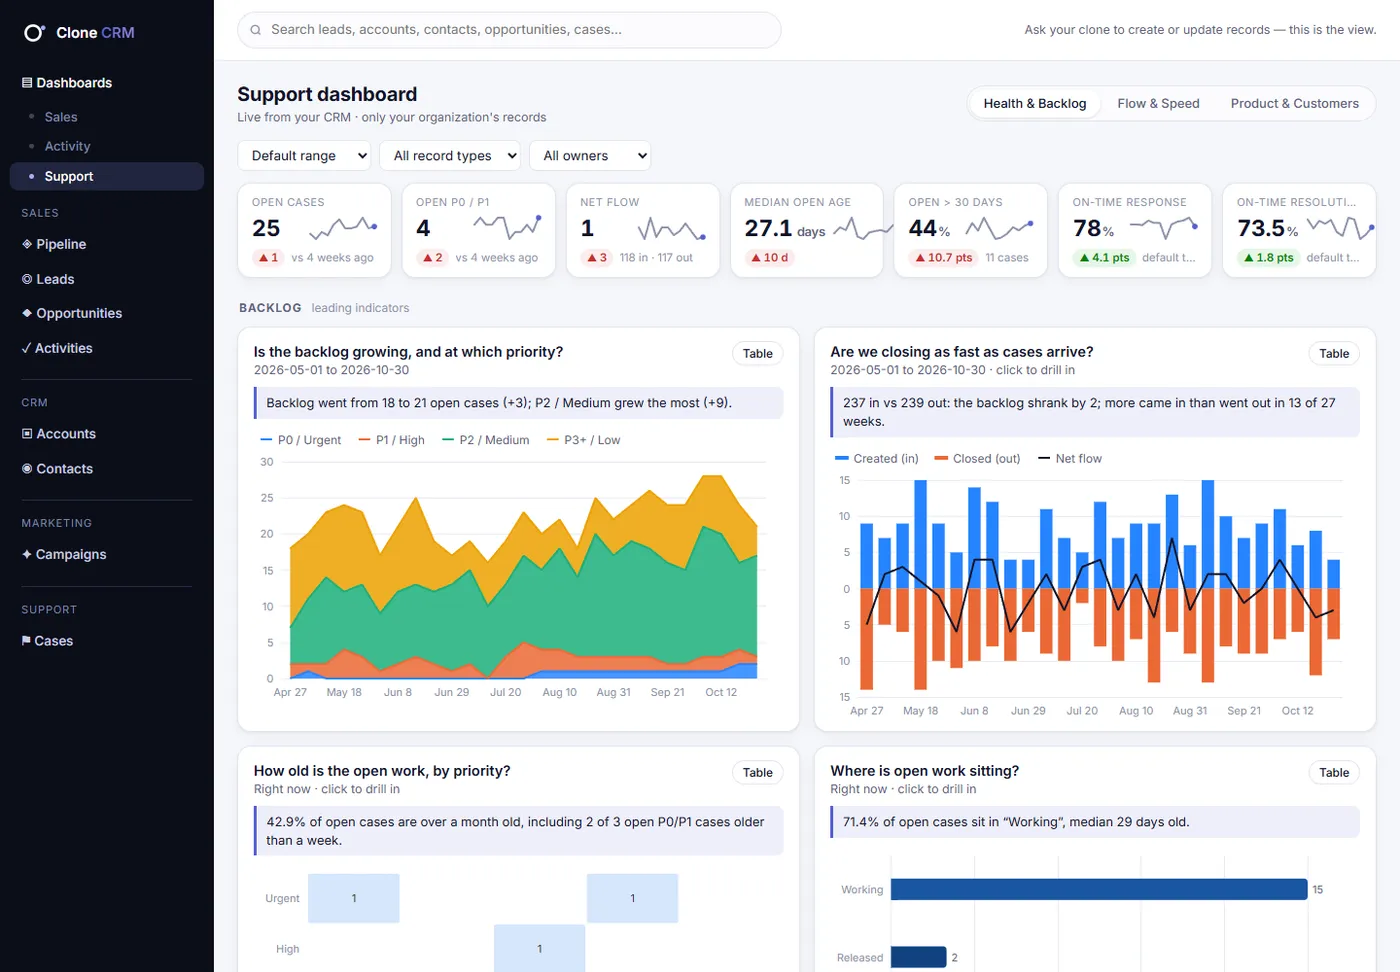Switch to the Health & Backlog tab

[1035, 103]
